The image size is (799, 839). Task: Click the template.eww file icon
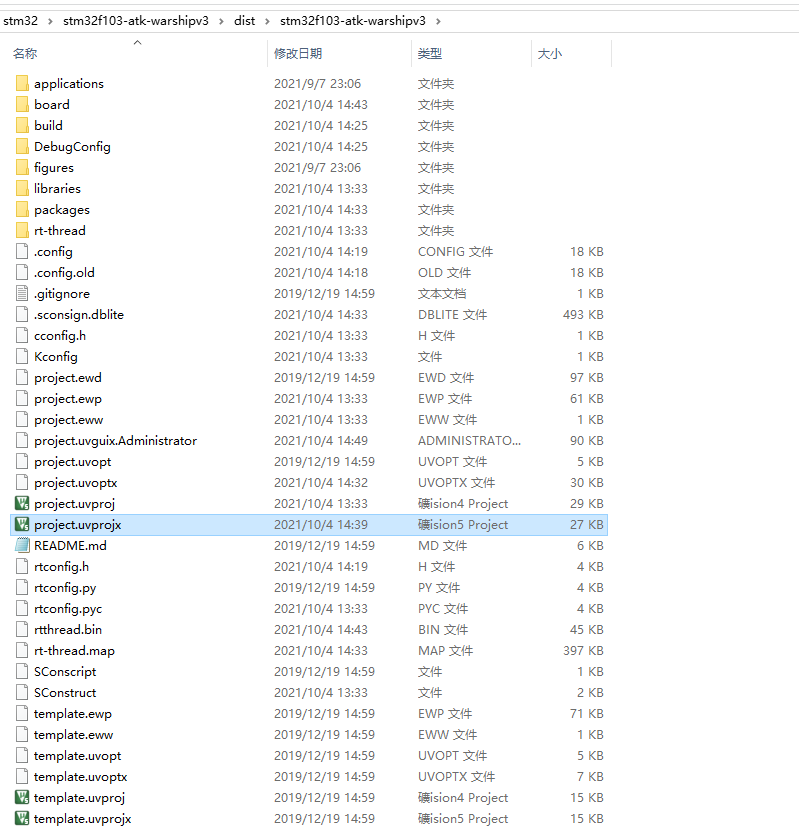22,734
